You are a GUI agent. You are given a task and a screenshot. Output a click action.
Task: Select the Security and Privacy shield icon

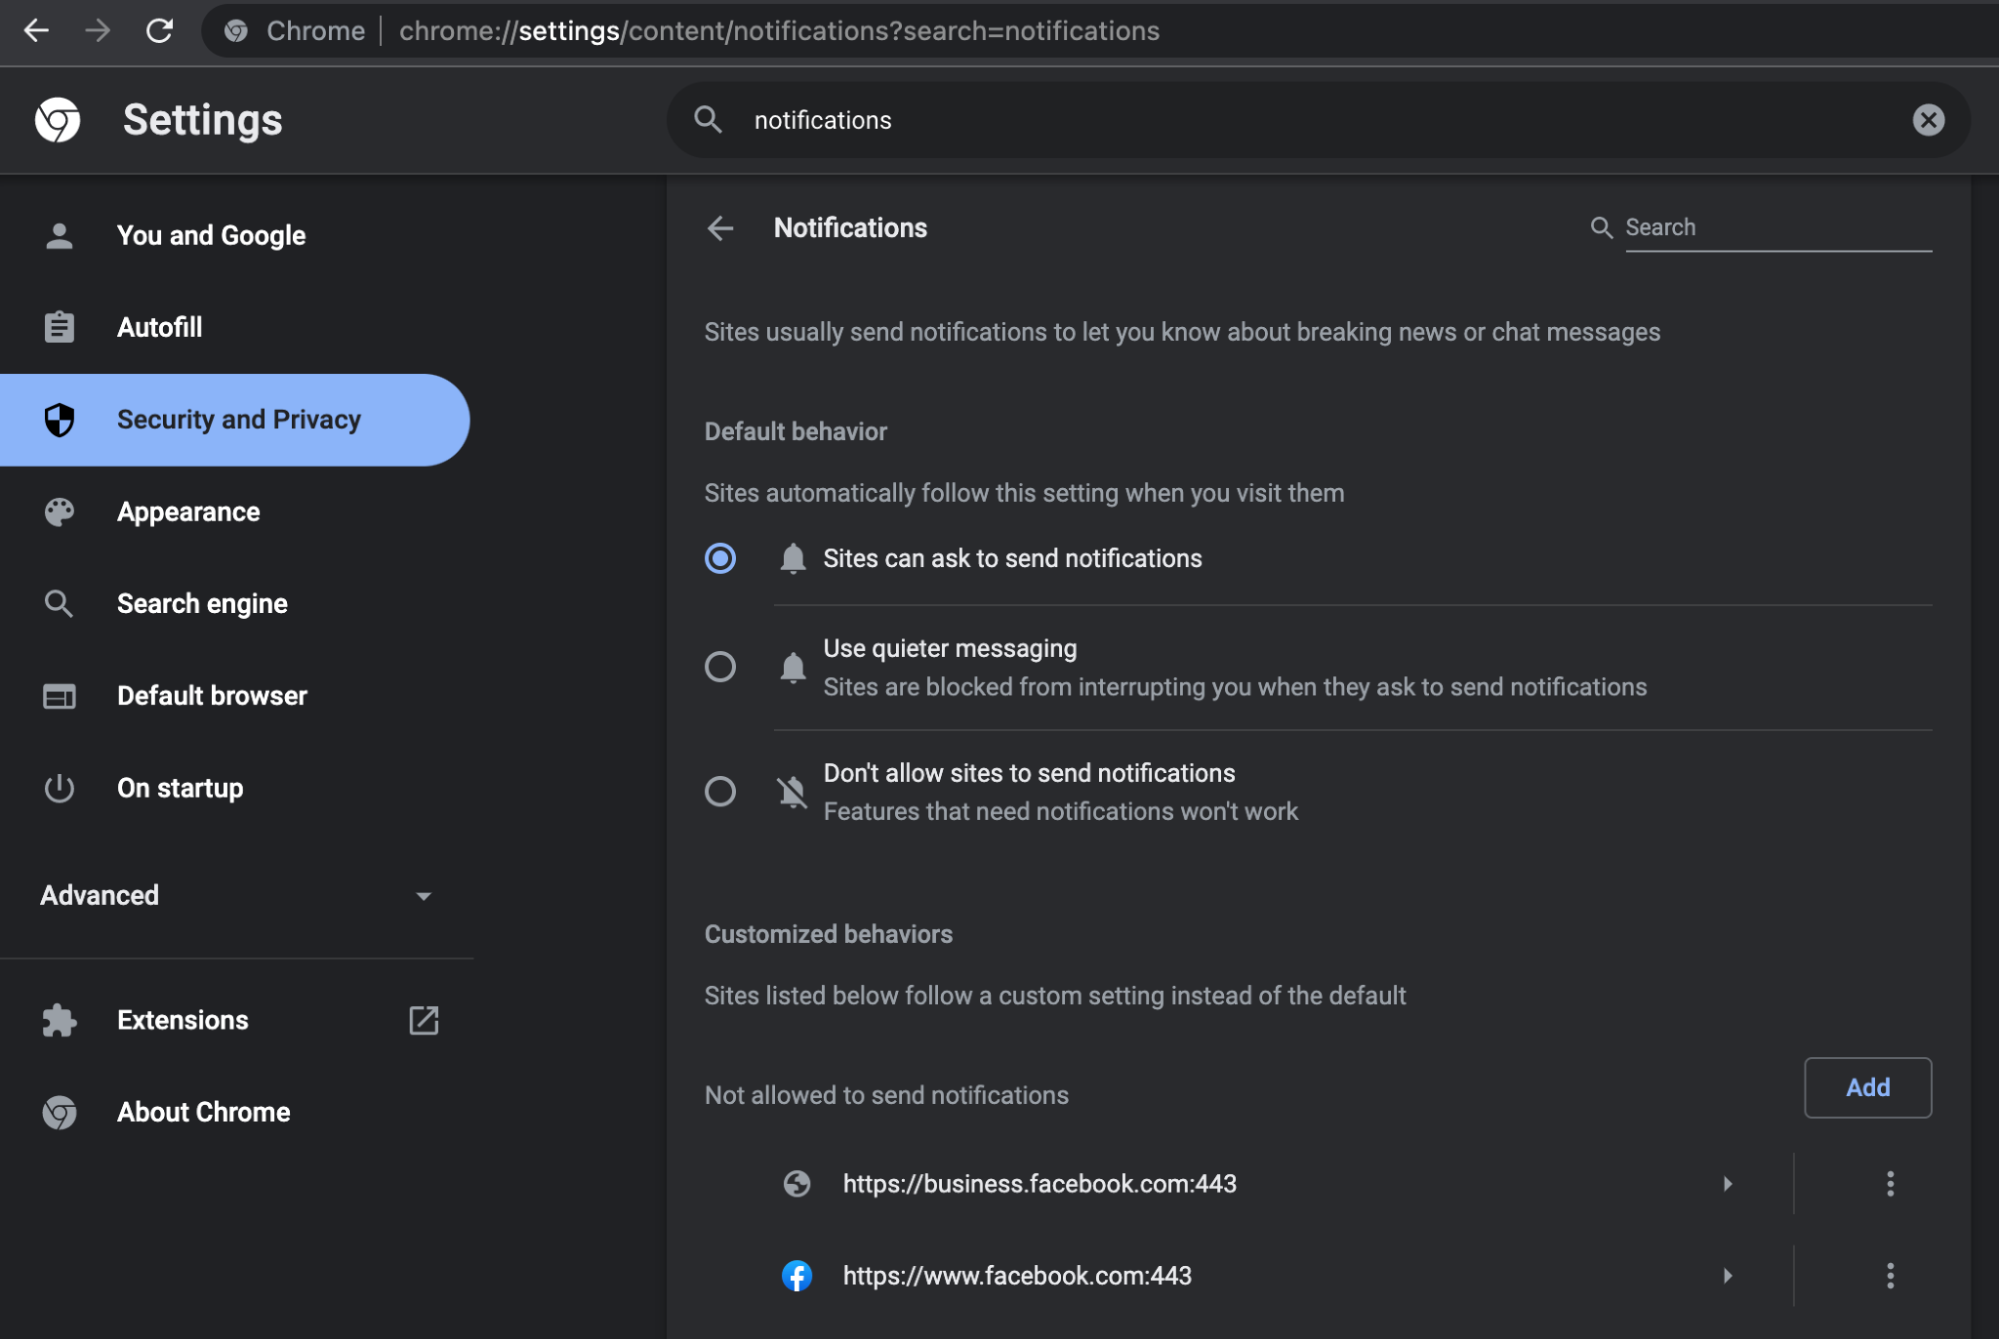pos(60,420)
